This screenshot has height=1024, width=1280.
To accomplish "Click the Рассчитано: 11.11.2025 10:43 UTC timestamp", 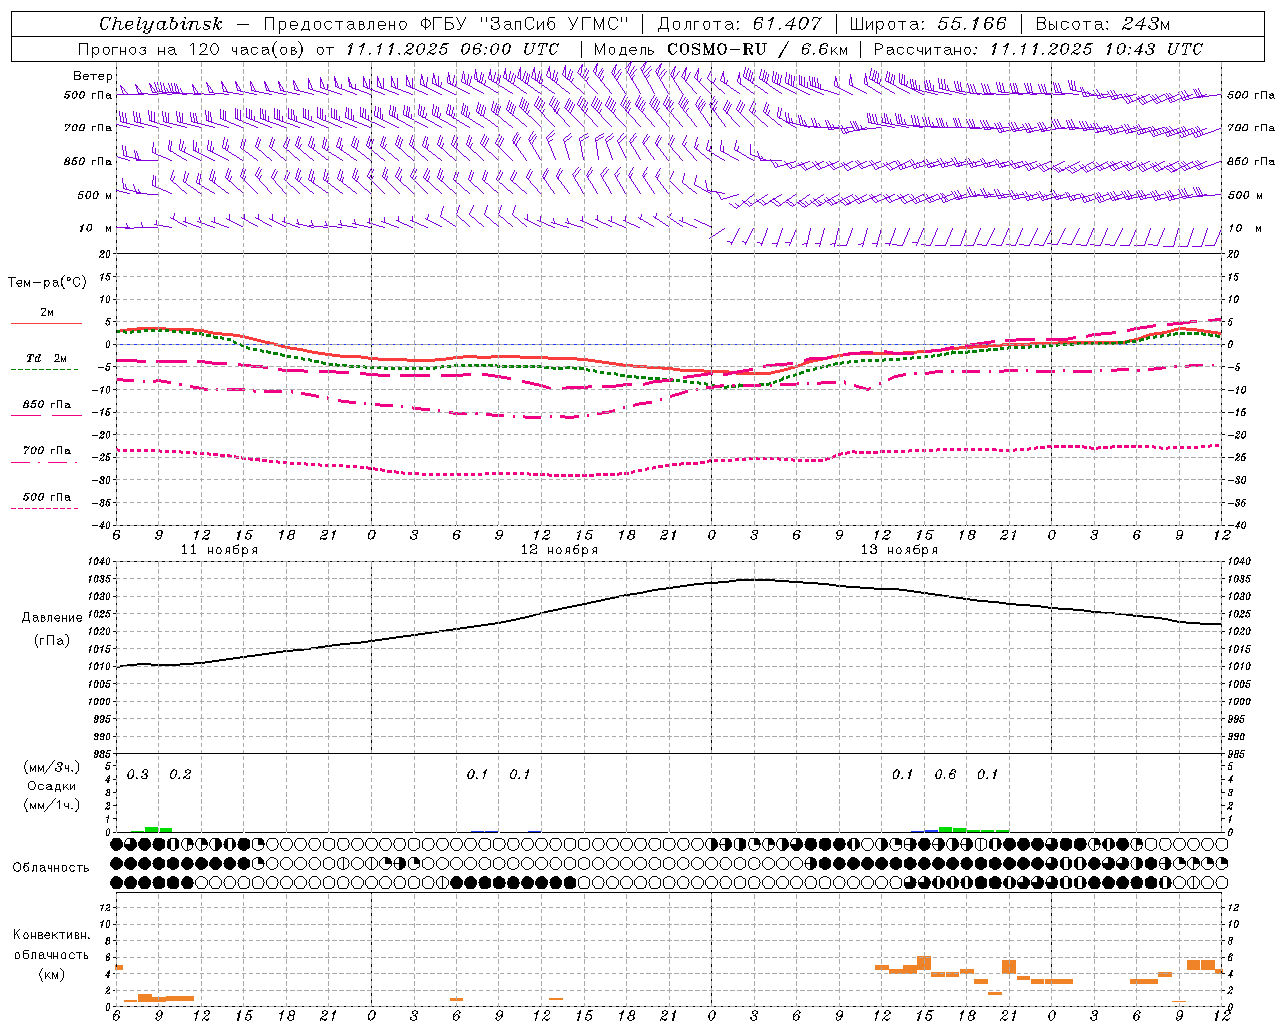I will 1038,49.
